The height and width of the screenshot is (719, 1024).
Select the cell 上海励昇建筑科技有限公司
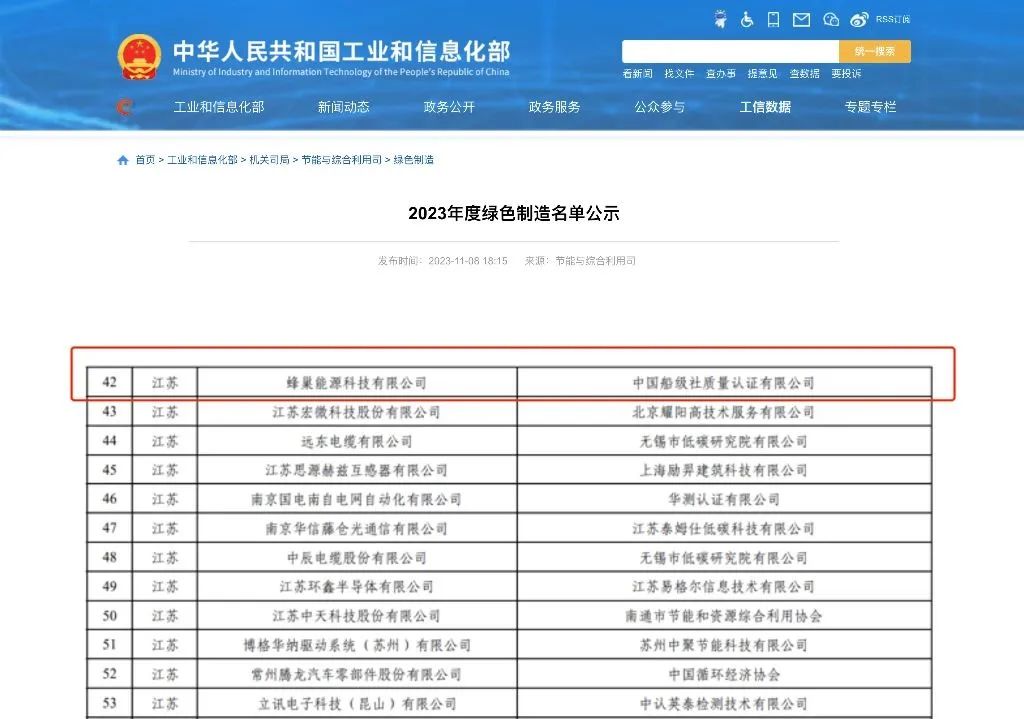pos(724,470)
